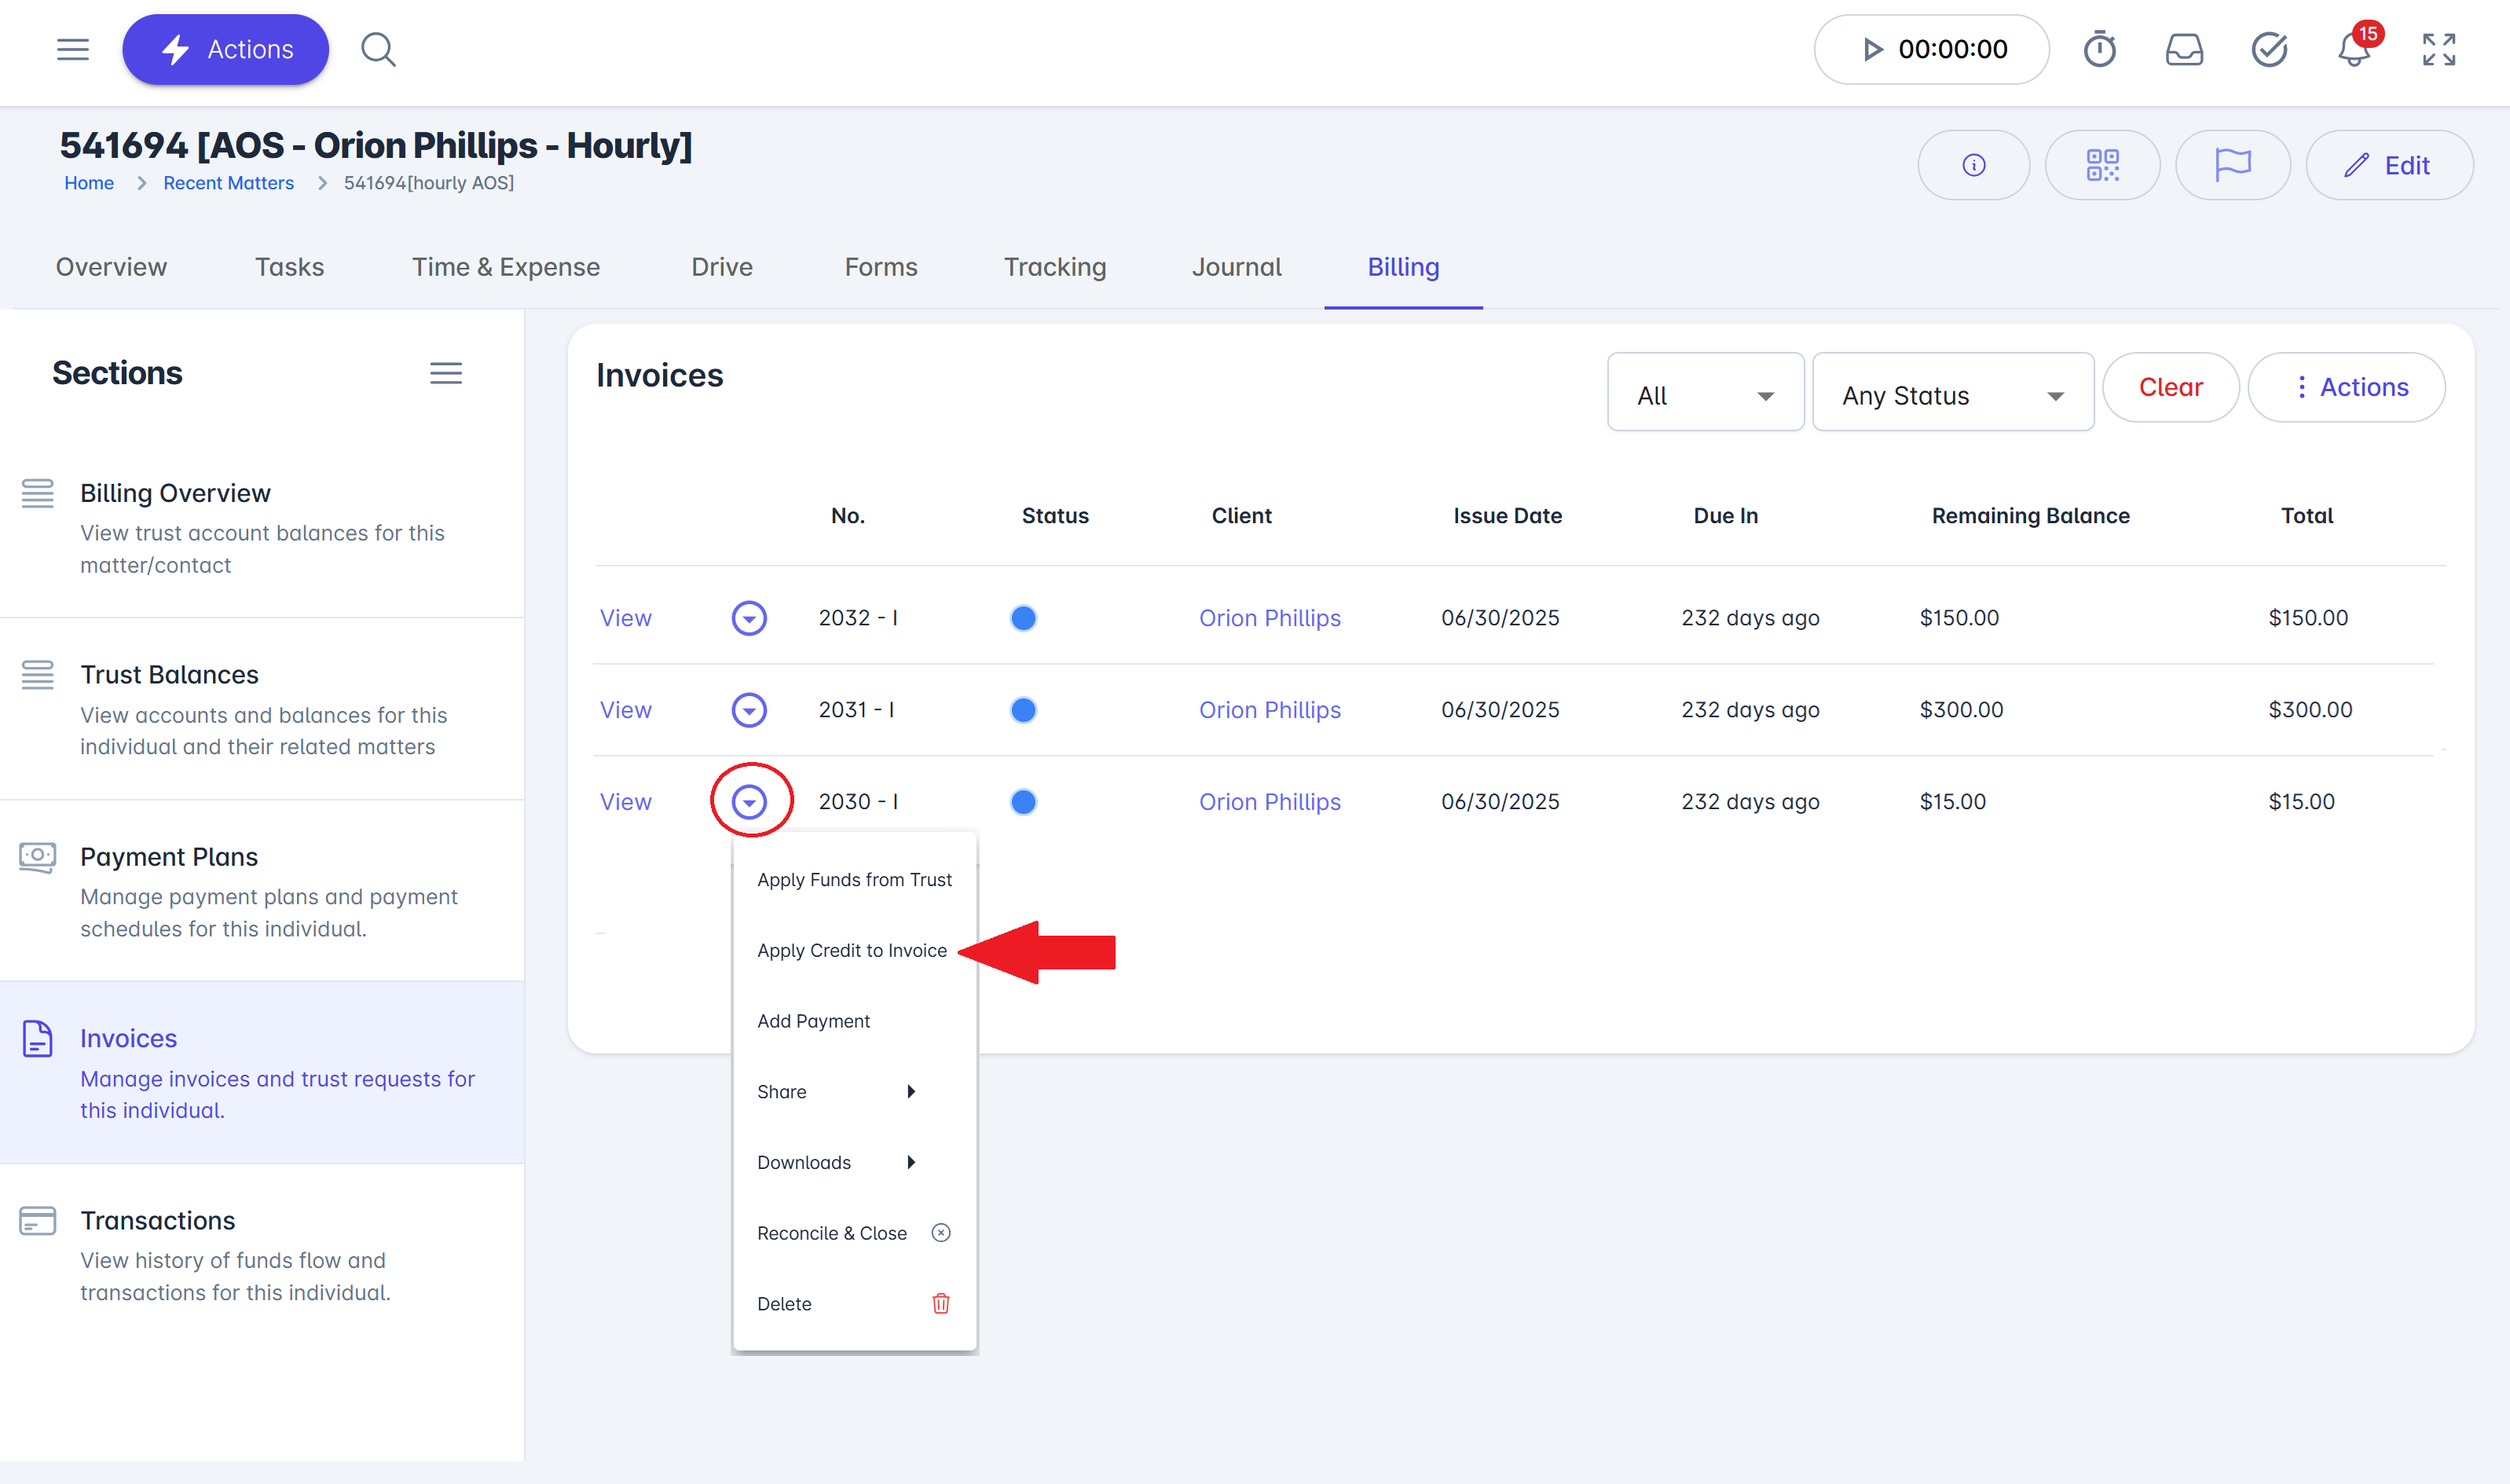Open Orion Phillips link for invoice 2031

coord(1269,710)
